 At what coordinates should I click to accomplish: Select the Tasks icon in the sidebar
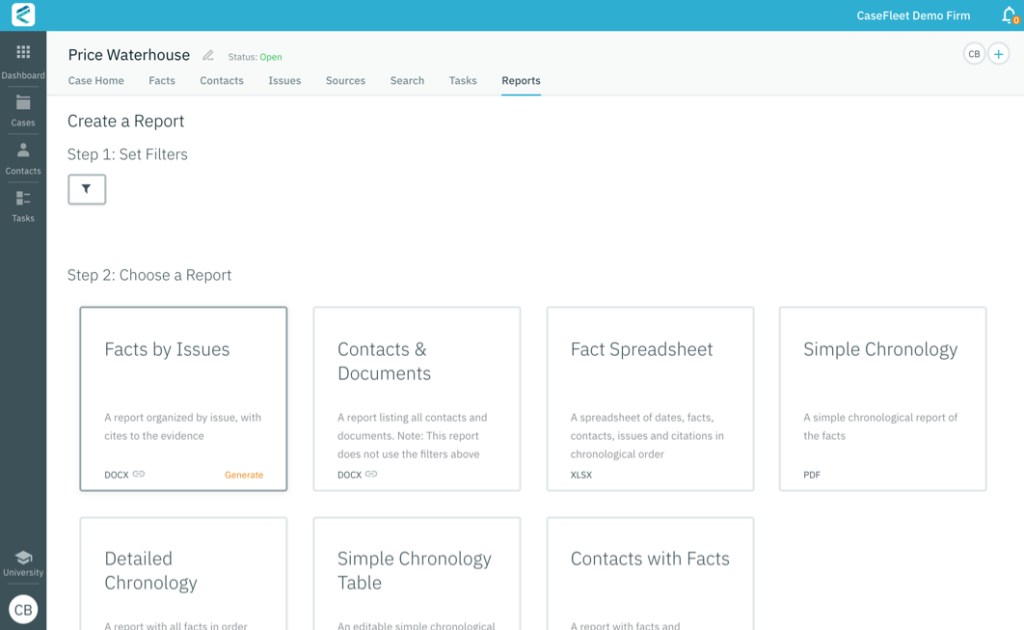click(x=22, y=203)
